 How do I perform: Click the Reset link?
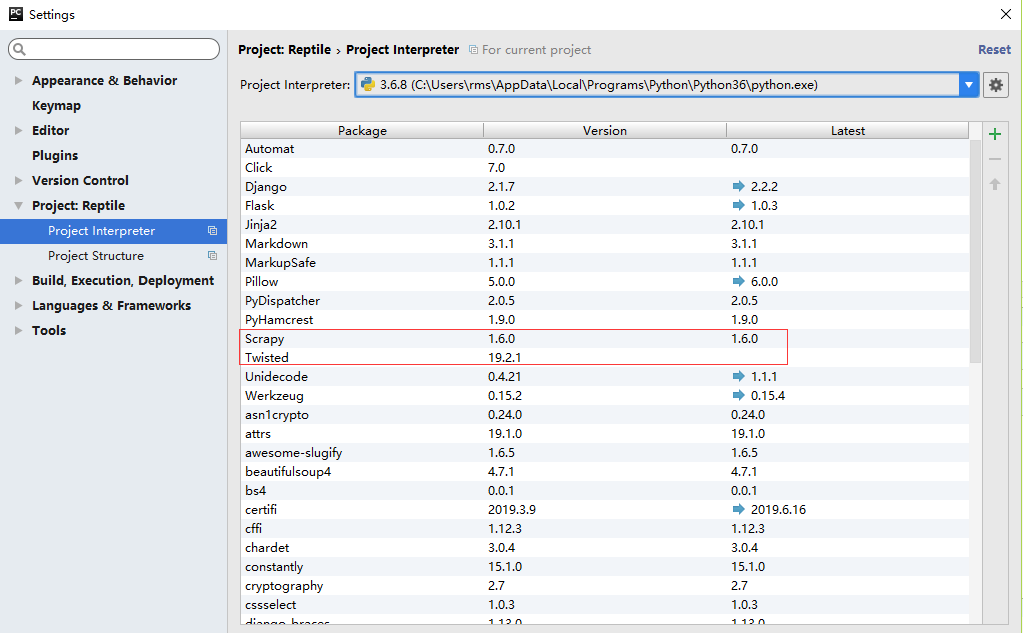(994, 50)
